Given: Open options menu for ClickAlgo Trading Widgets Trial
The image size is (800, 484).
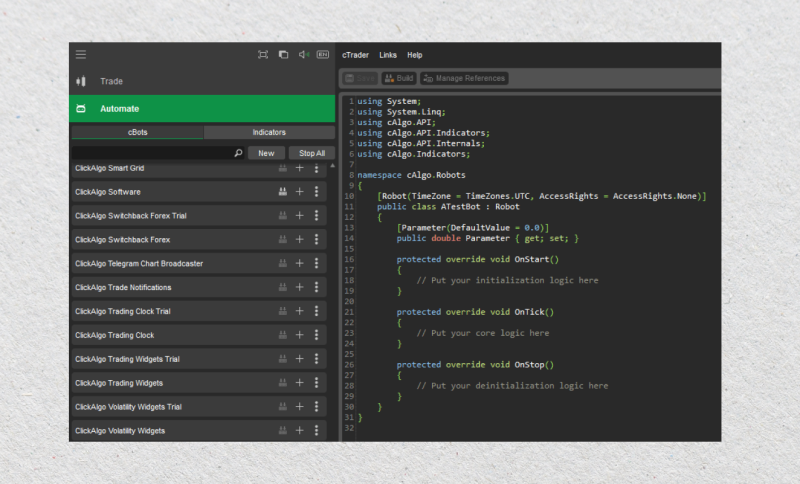Looking at the screenshot, I should coord(316,359).
